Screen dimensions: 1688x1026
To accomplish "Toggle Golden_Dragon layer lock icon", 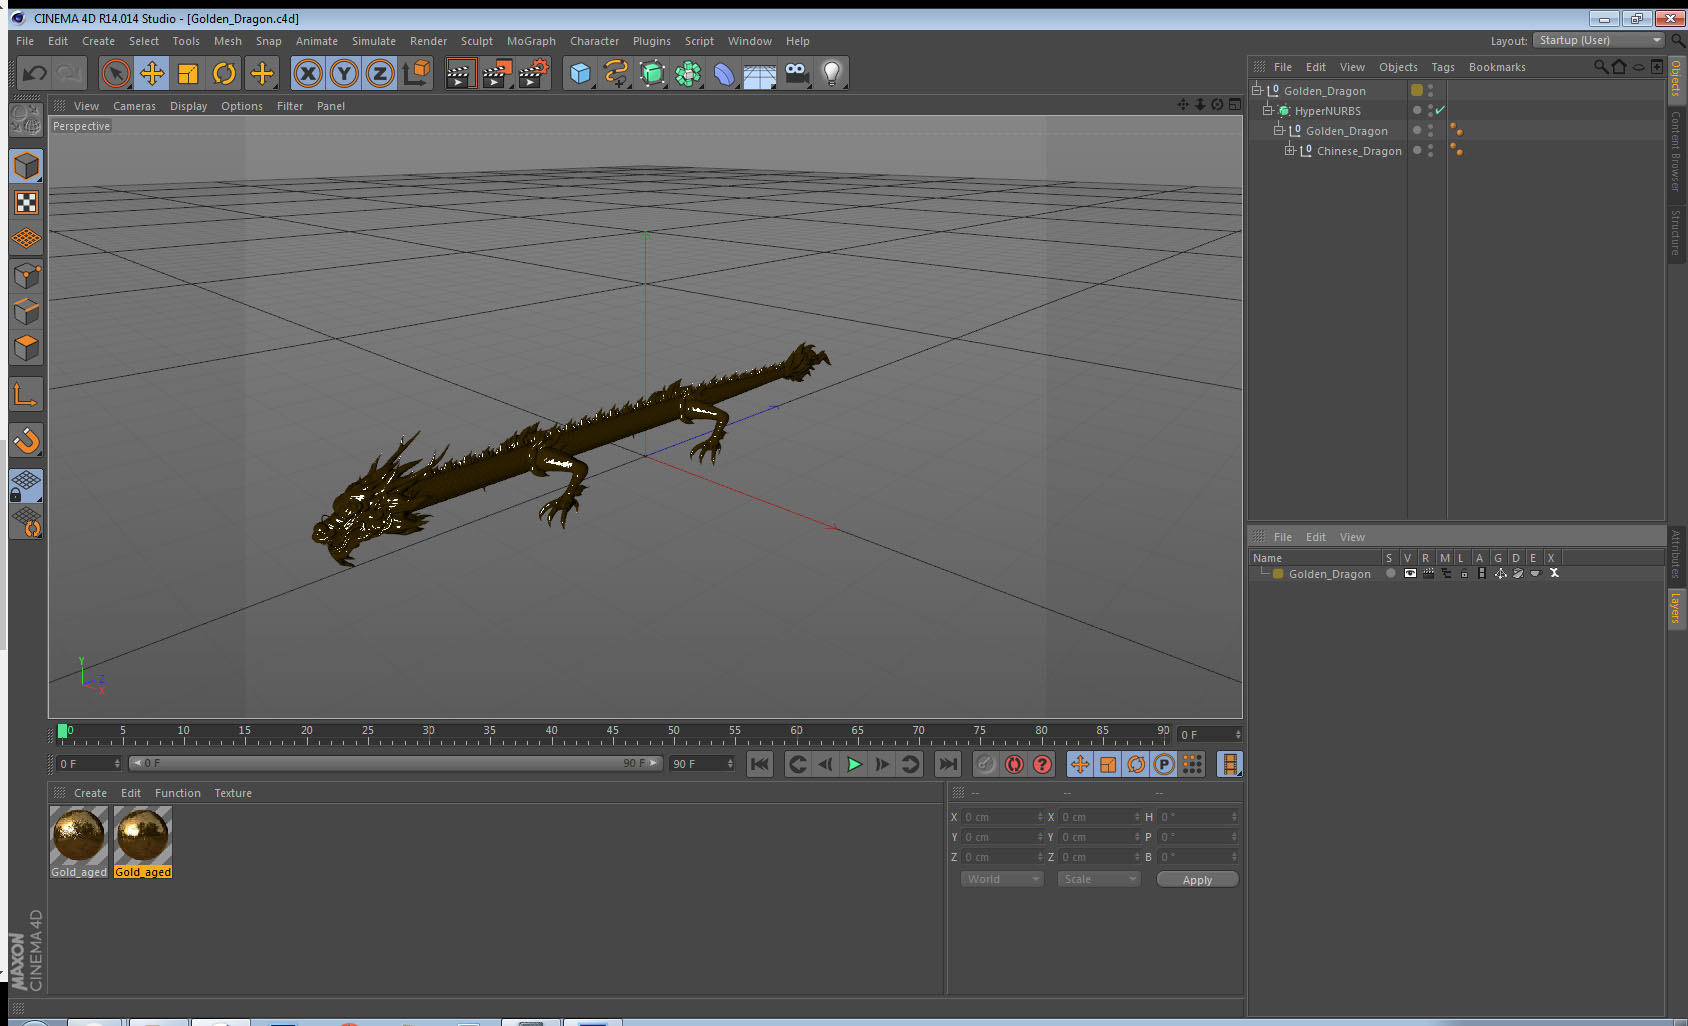I will coord(1464,573).
